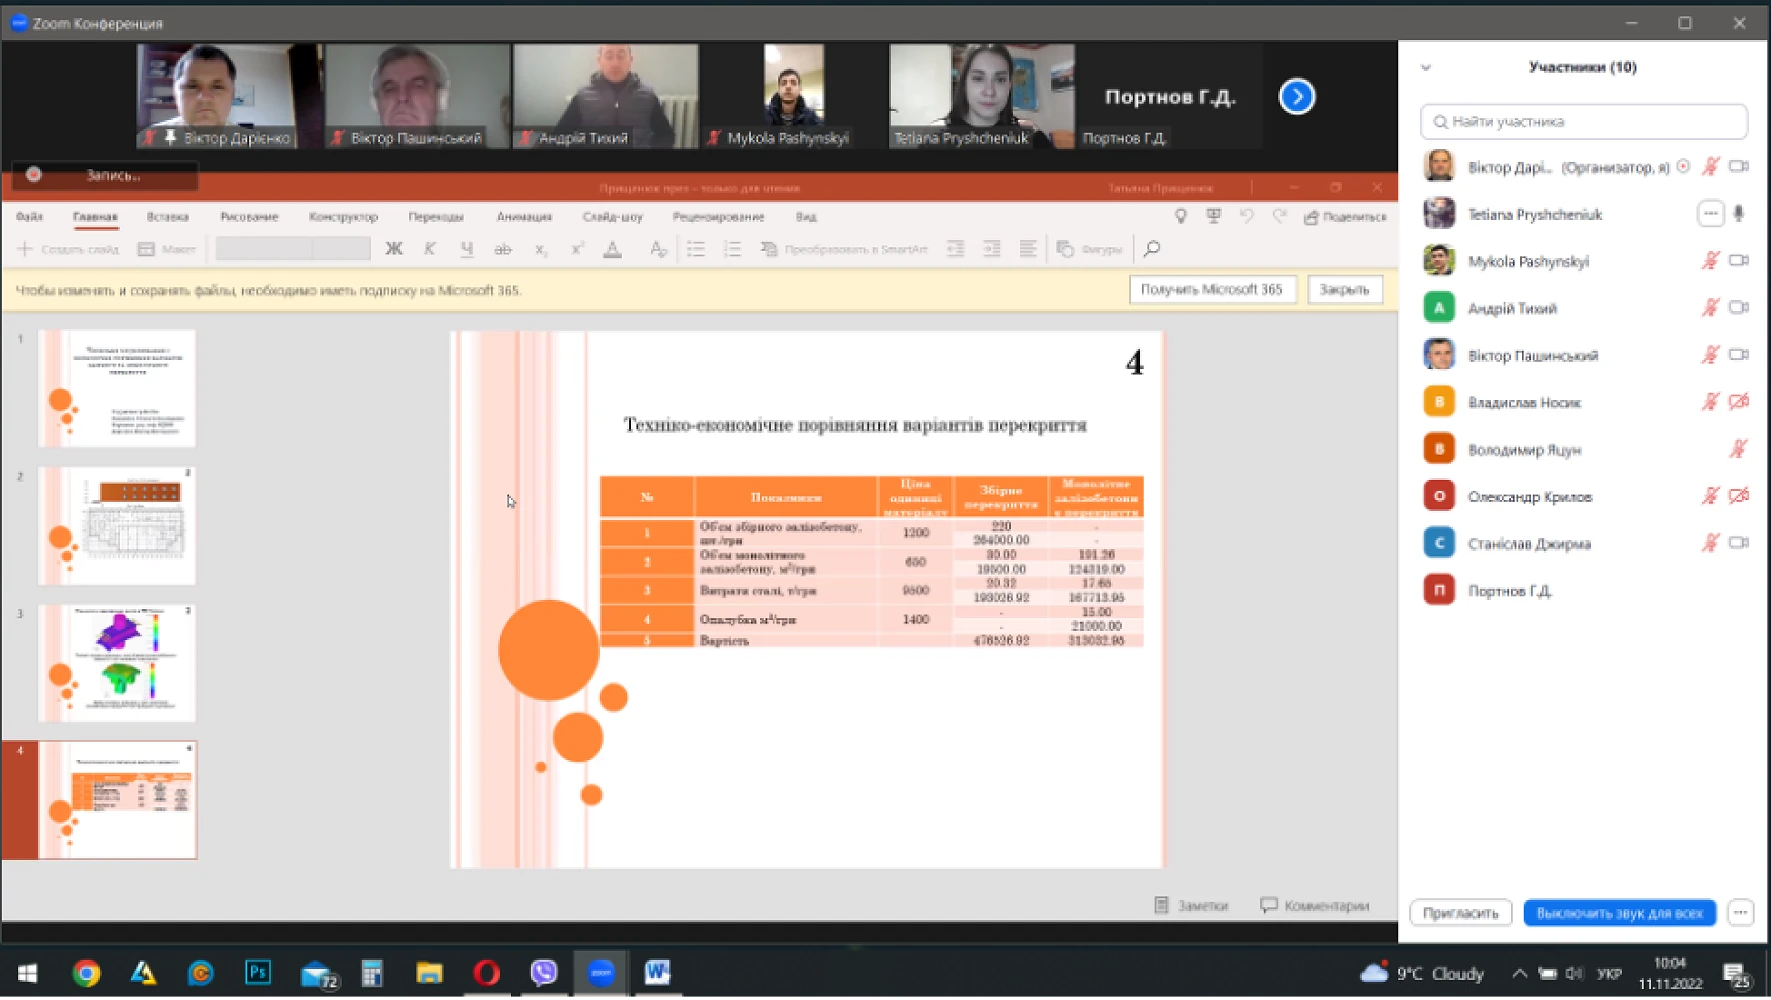Click the decrease indent icon
Viewport: 1771px width, 1000px height.
point(955,249)
